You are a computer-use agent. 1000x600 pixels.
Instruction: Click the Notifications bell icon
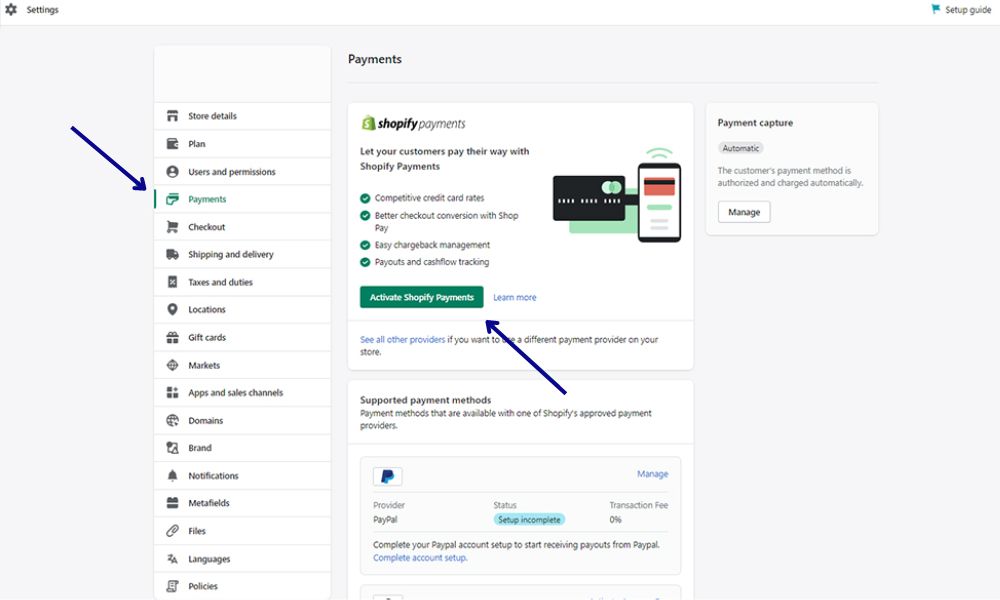tap(172, 476)
